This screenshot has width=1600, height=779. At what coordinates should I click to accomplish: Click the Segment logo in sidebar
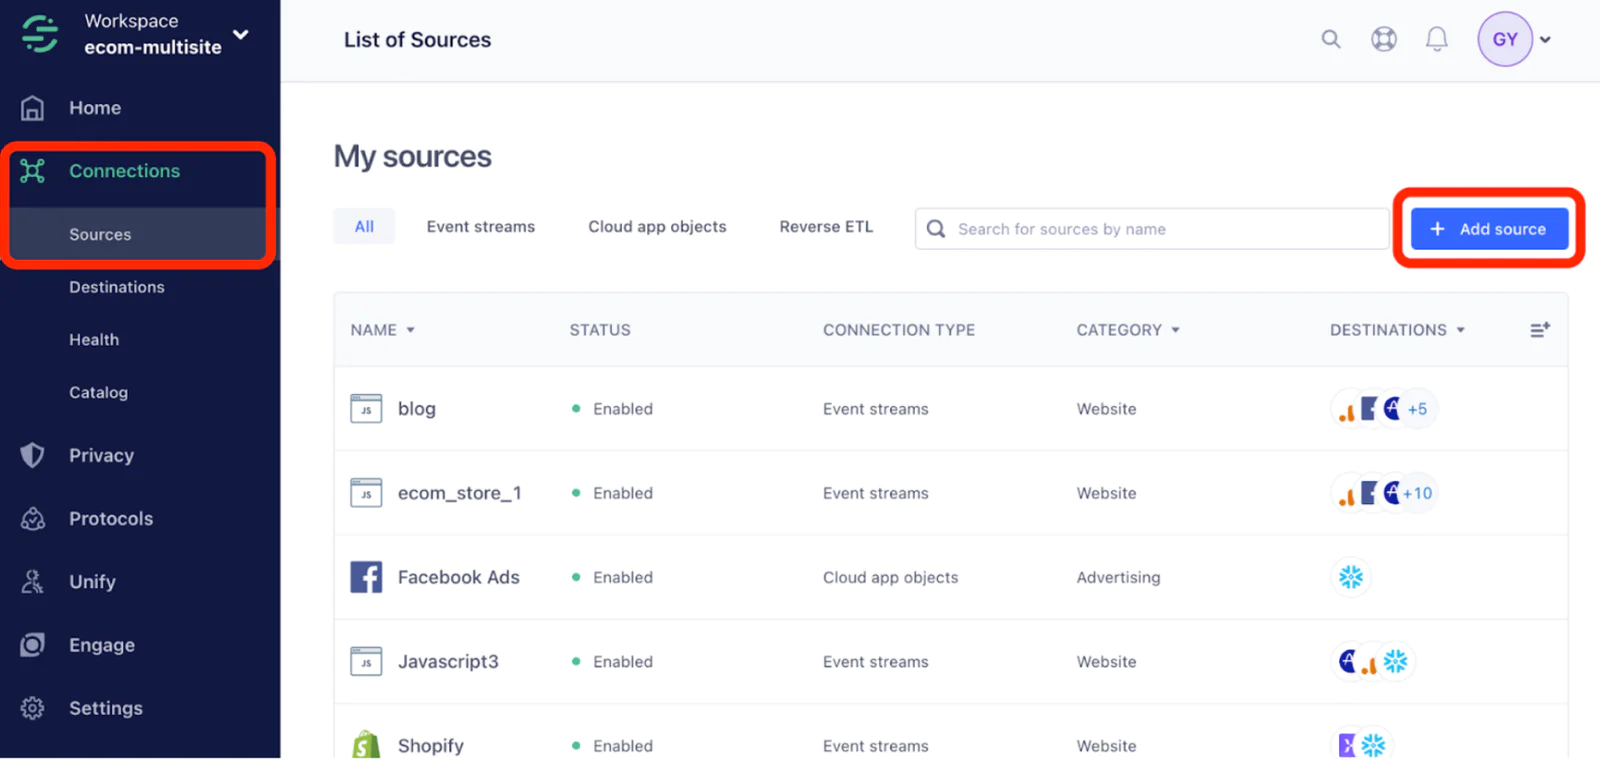click(40, 33)
